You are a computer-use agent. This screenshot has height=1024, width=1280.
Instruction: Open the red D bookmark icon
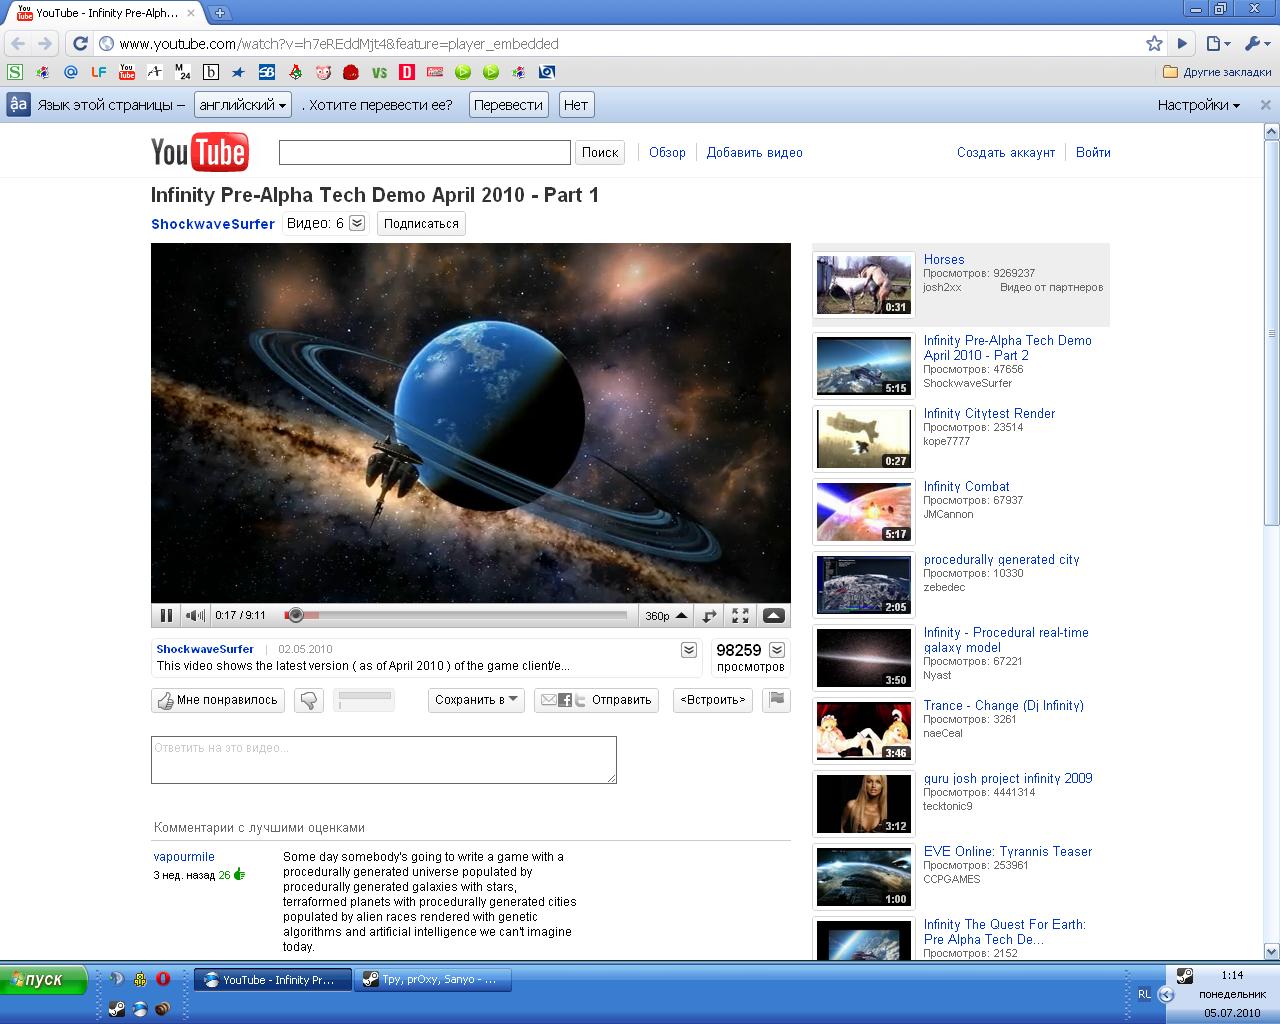coord(407,72)
